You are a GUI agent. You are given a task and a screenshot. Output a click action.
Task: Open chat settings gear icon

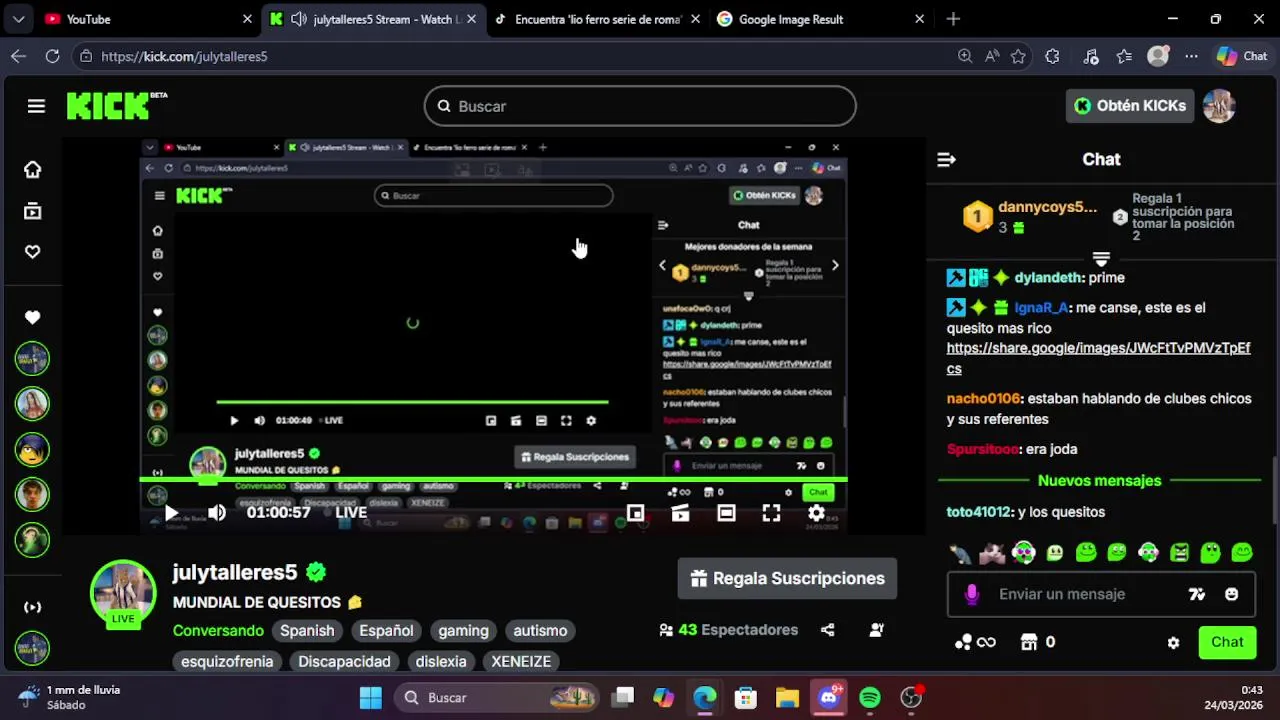click(x=1173, y=643)
